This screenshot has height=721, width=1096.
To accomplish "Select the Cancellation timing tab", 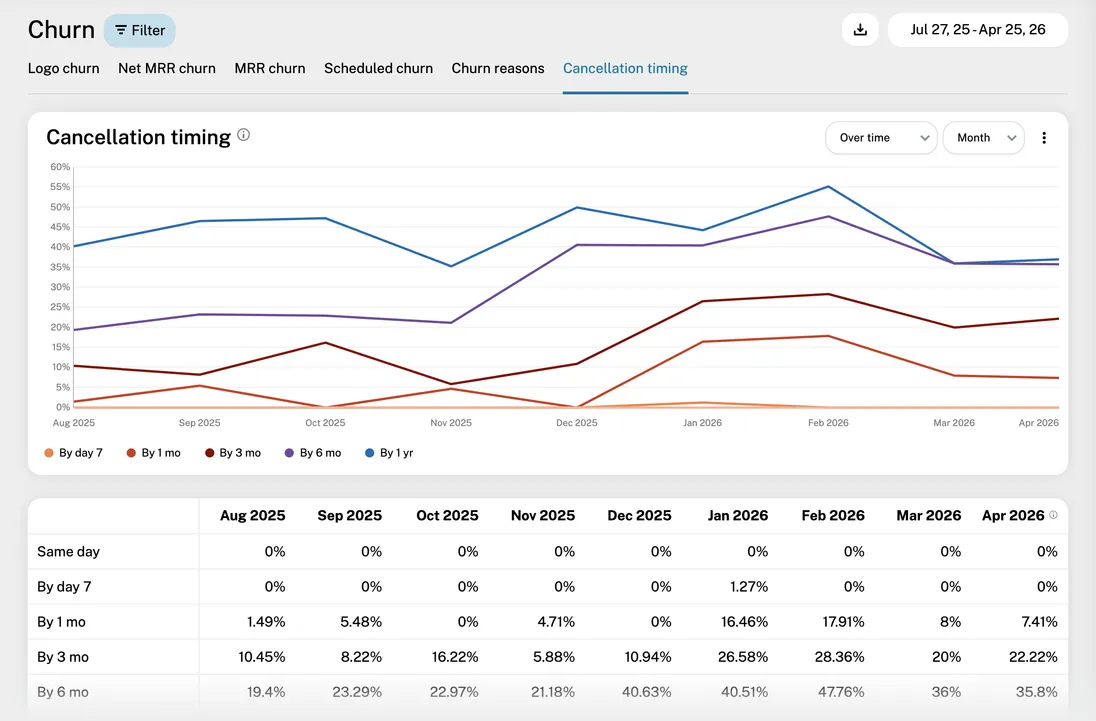I will coord(625,68).
